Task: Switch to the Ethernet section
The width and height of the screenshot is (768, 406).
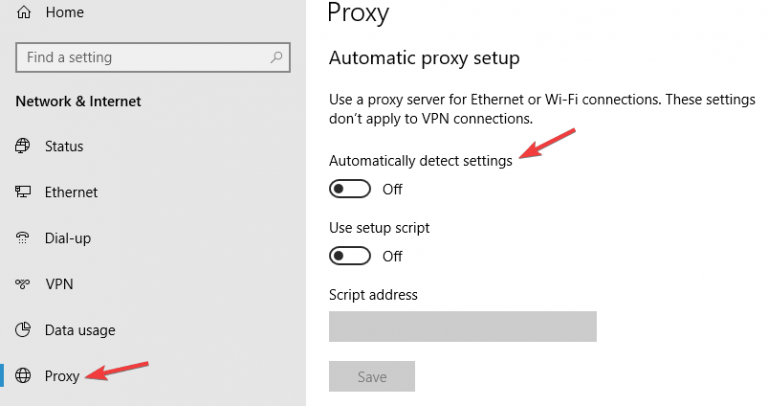Action: pyautogui.click(x=71, y=192)
